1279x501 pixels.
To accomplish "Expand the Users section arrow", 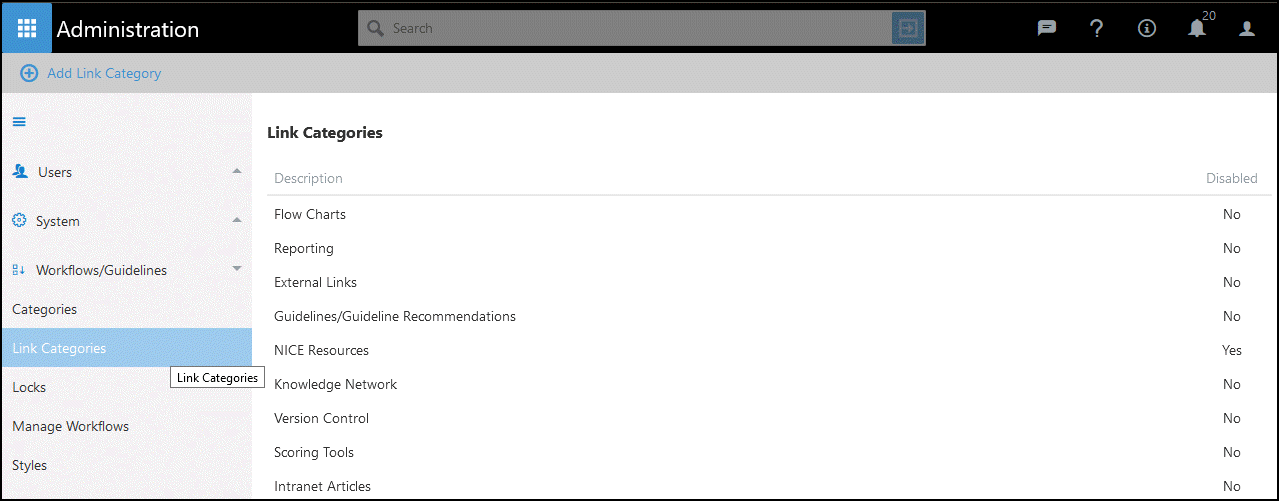I will (237, 172).
